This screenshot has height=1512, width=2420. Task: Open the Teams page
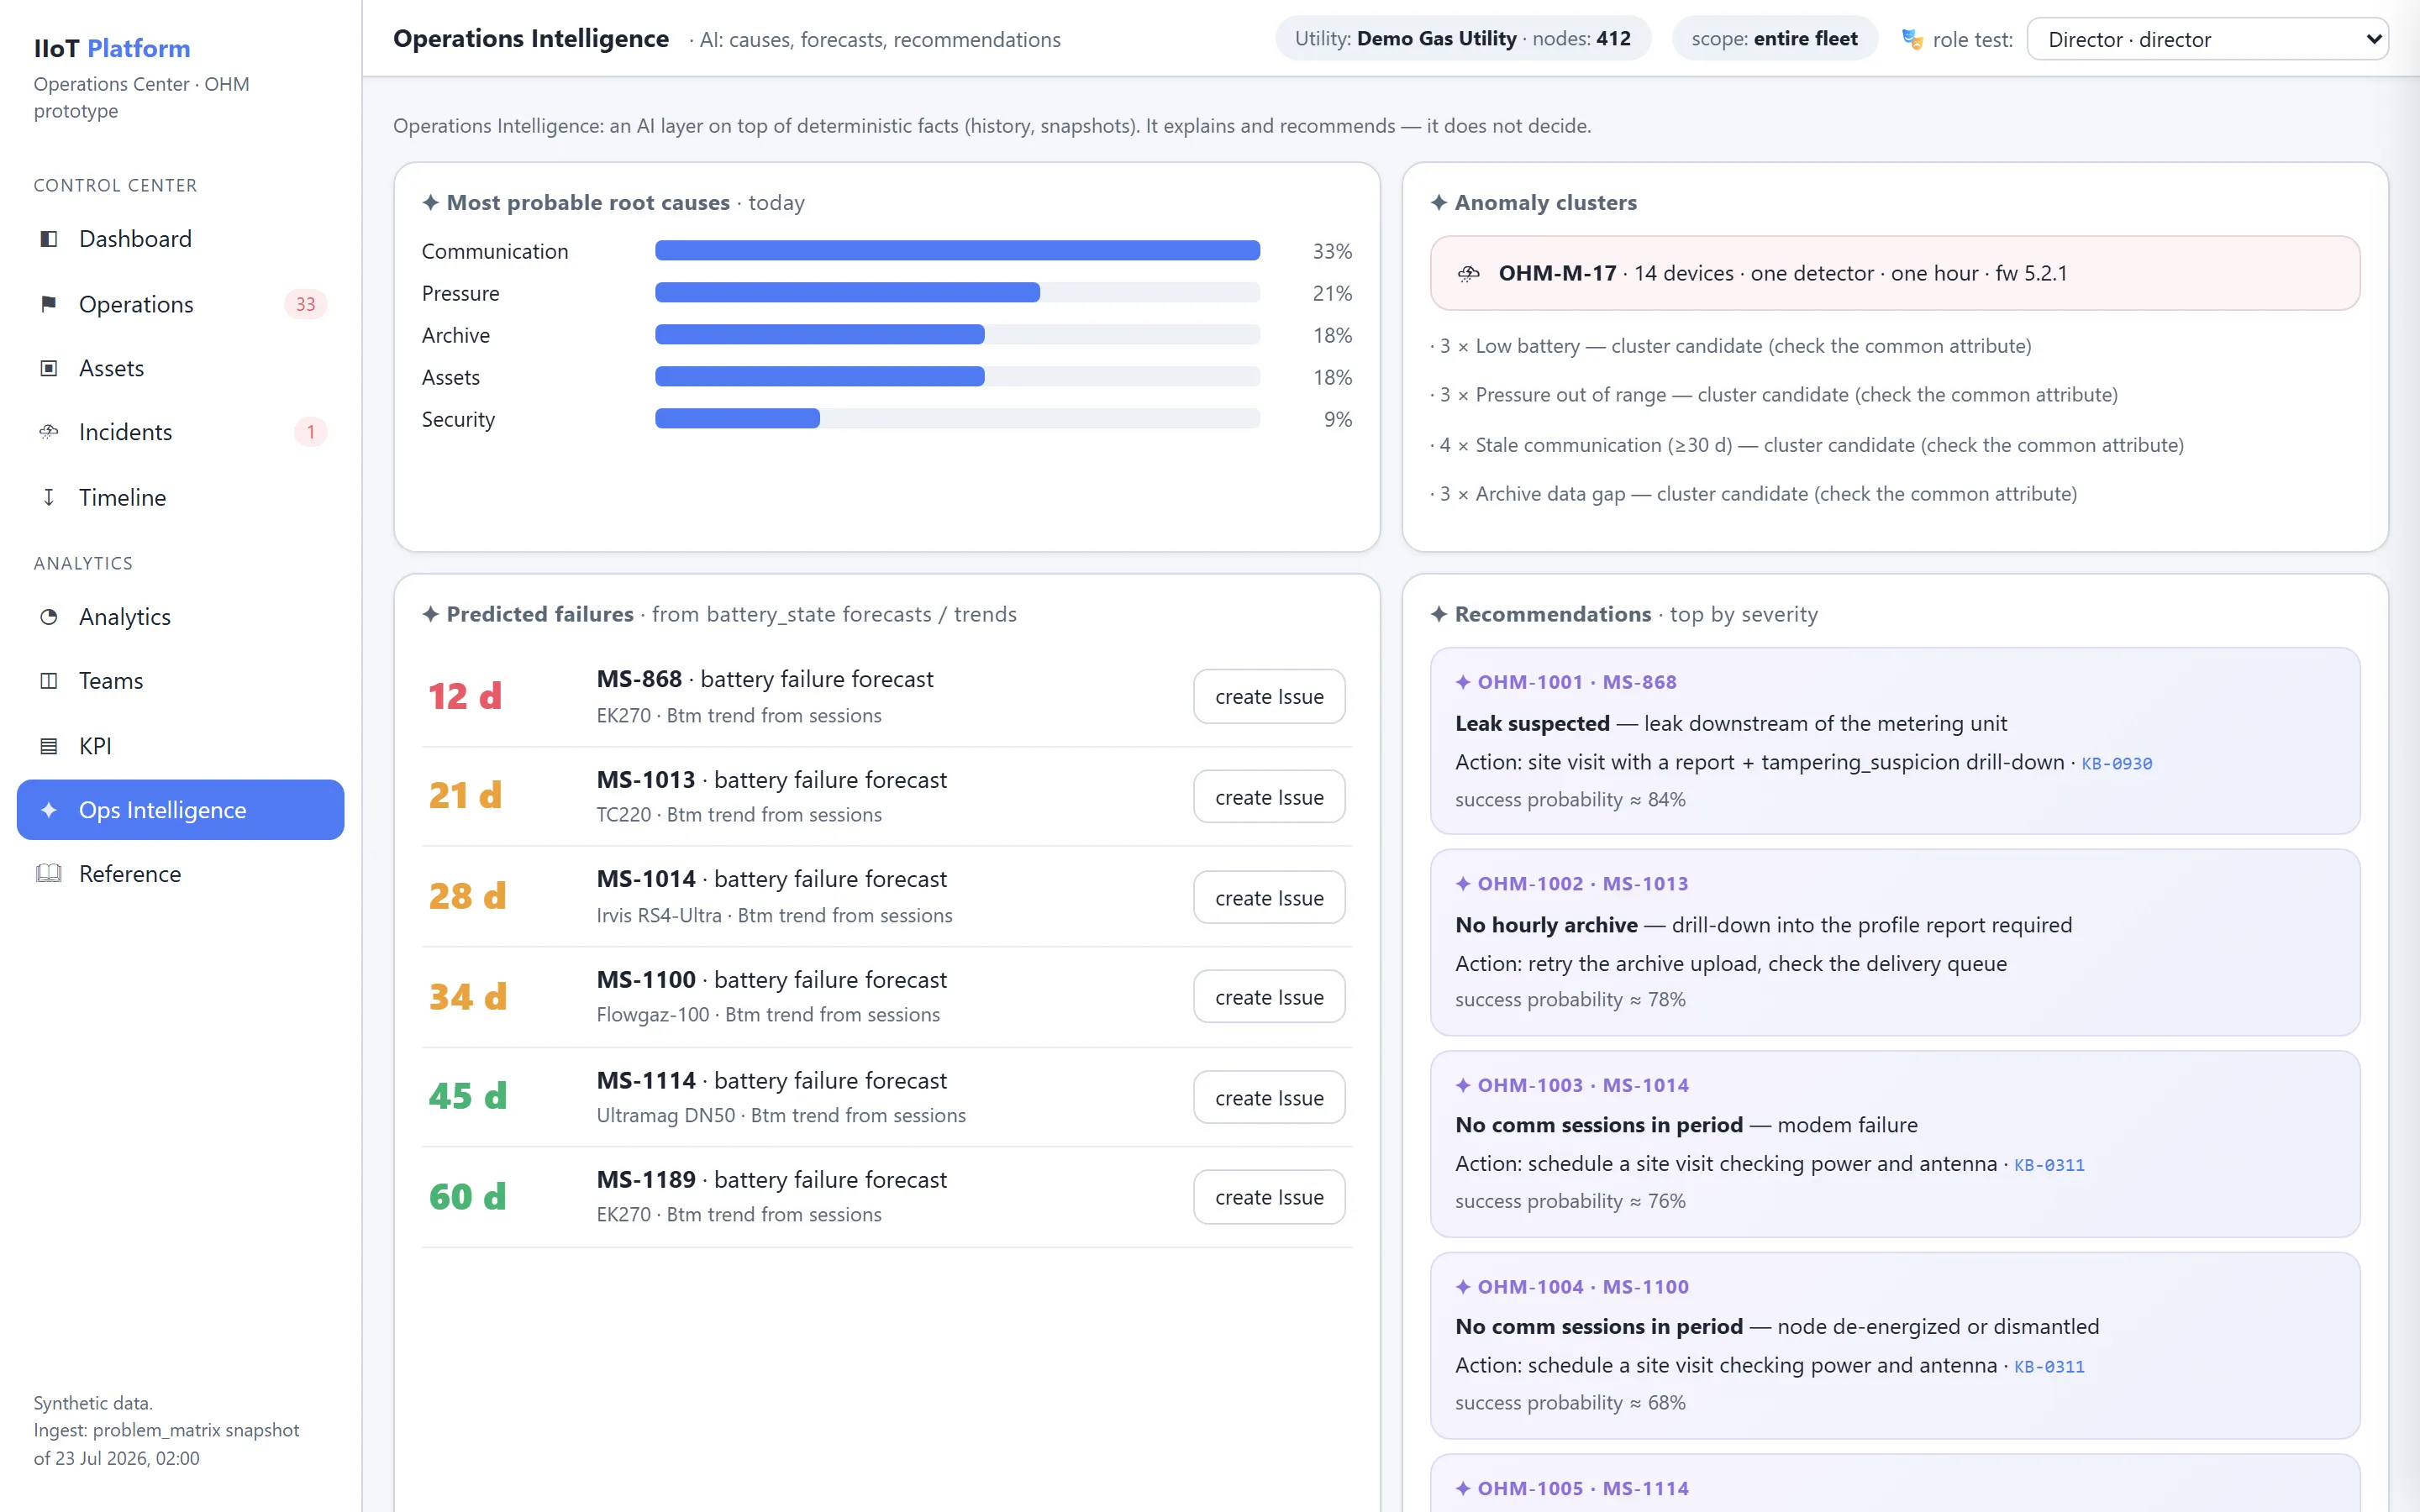click(181, 681)
